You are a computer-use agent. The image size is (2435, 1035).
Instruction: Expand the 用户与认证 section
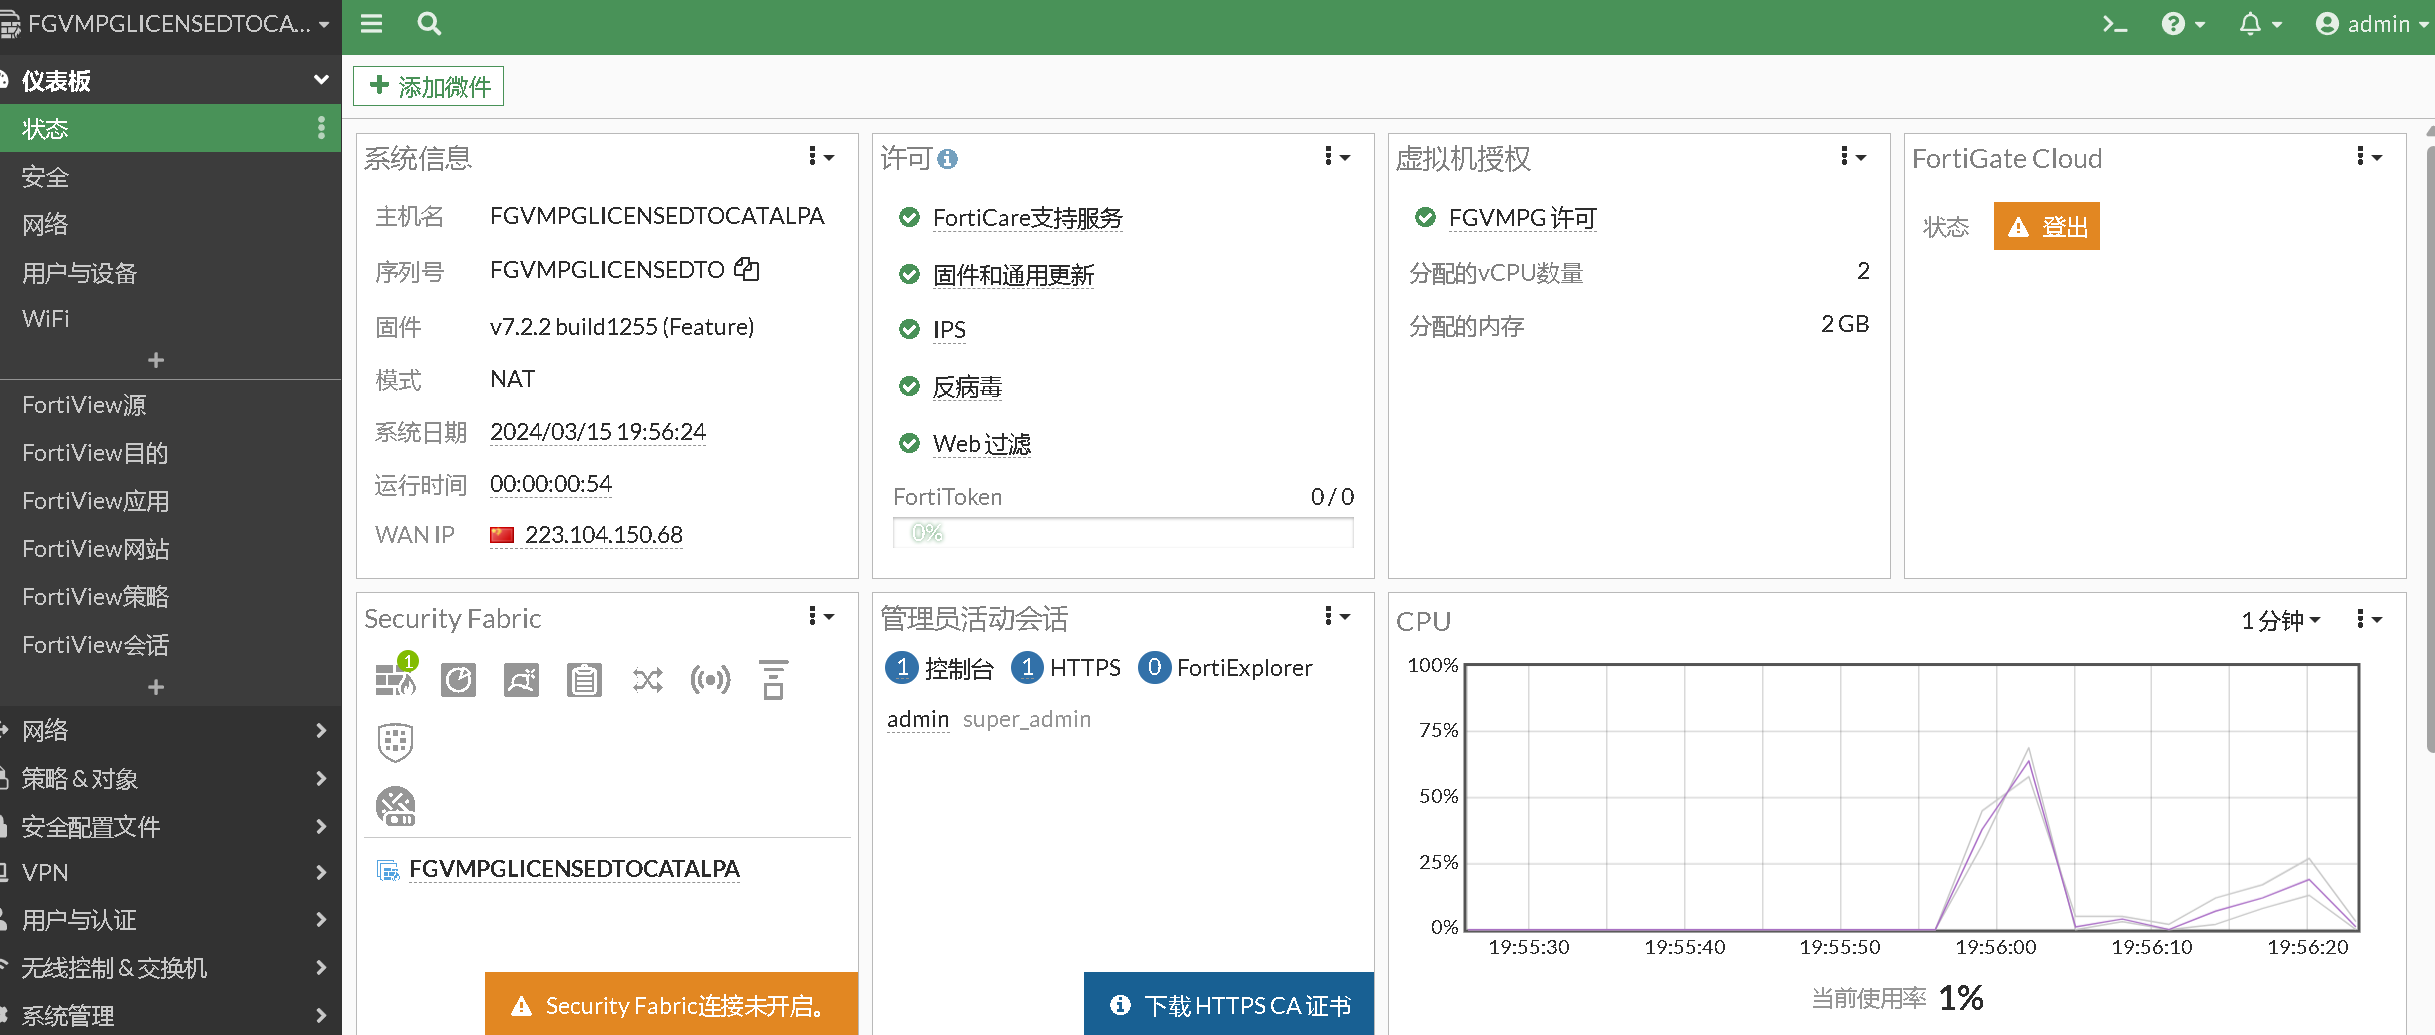pyautogui.click(x=321, y=920)
